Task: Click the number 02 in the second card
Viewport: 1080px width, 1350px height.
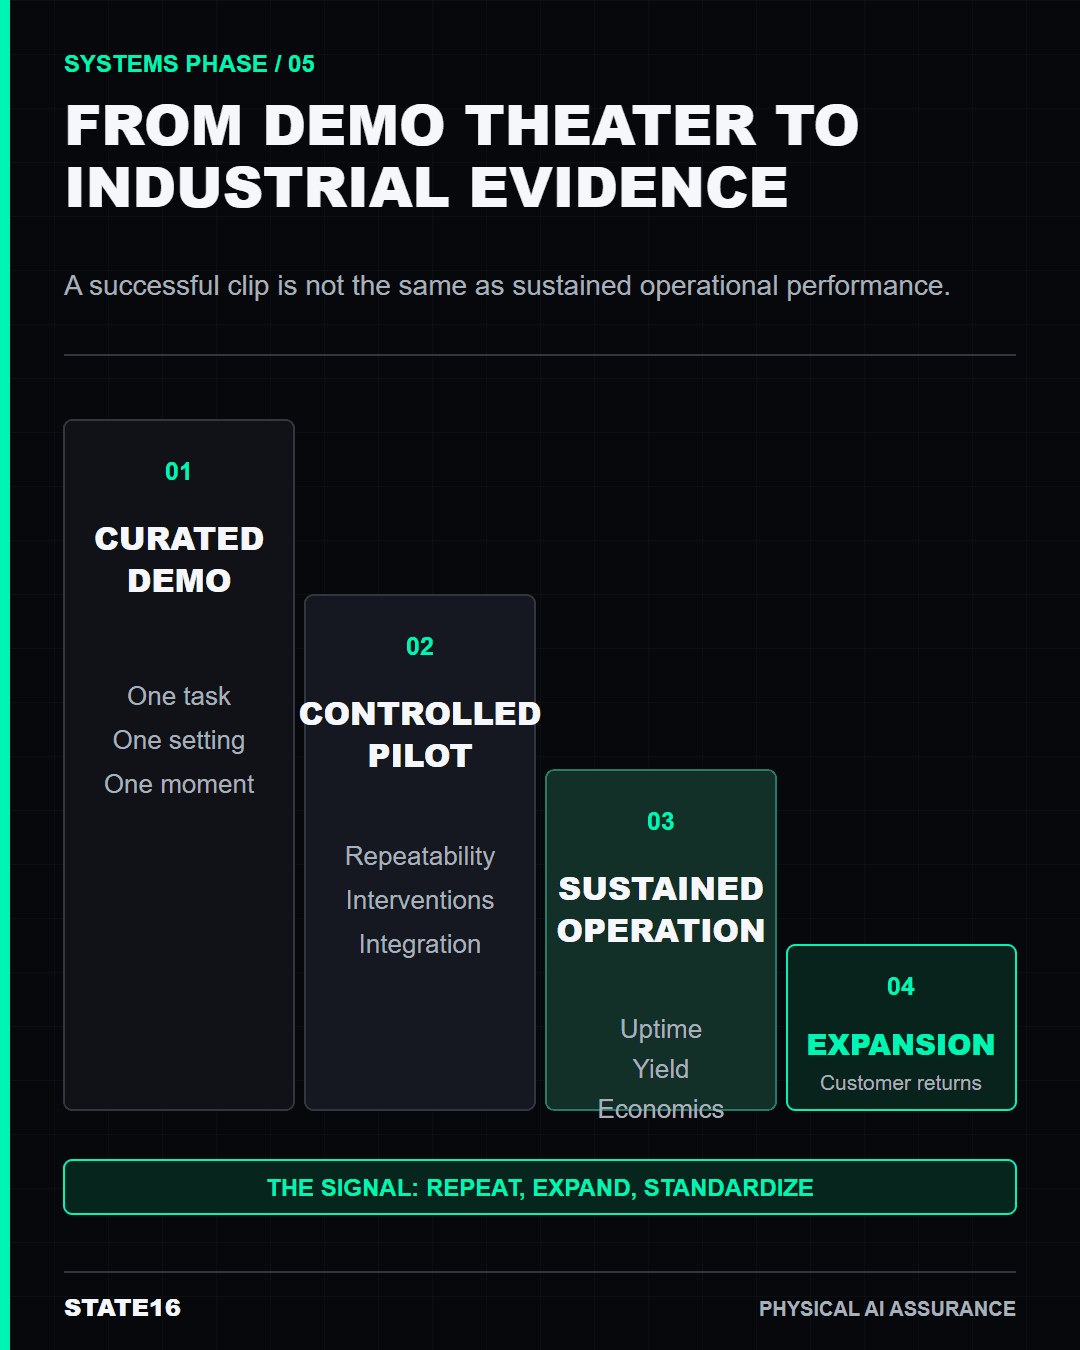Action: click(420, 647)
